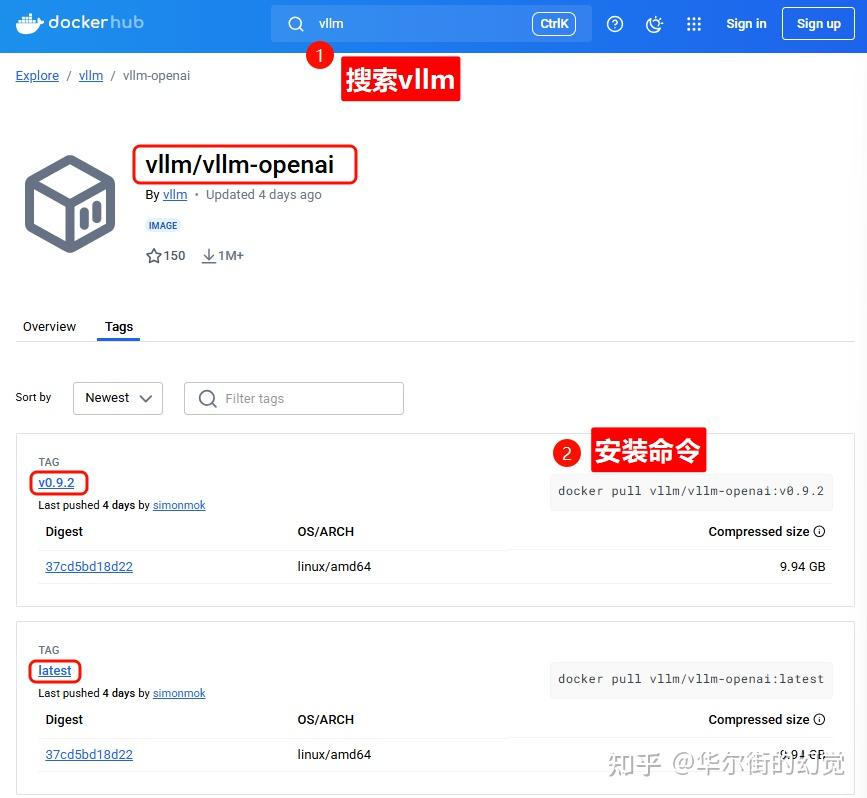Click the Compressed size info icon
The image size is (867, 798).
[x=819, y=531]
